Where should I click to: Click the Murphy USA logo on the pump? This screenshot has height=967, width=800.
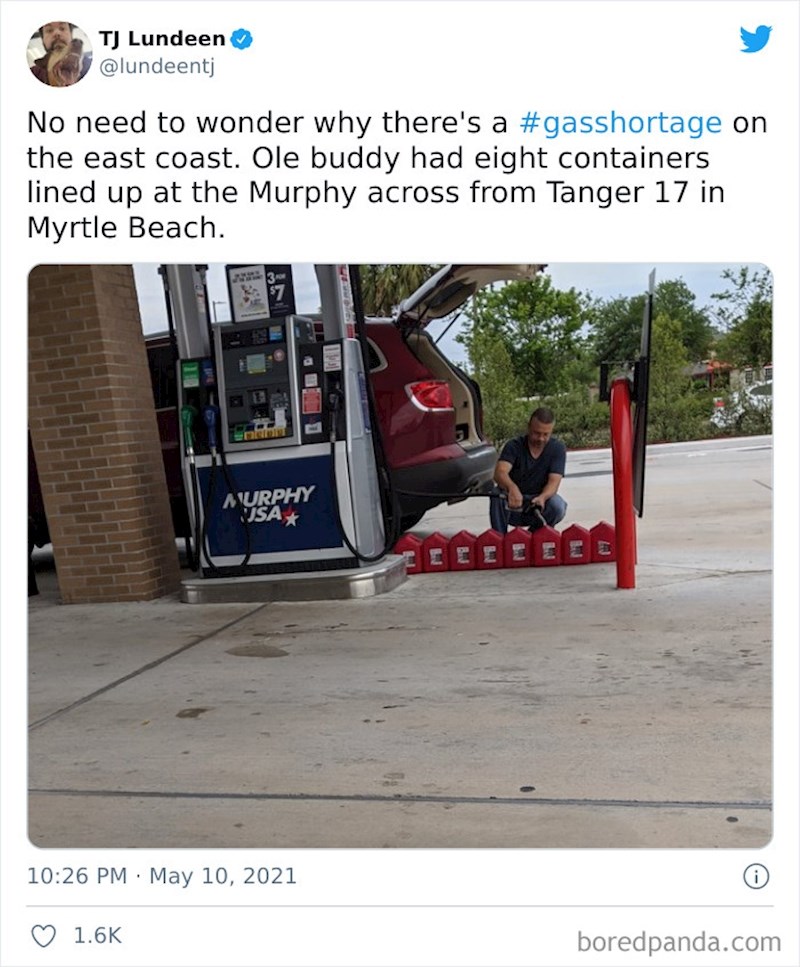pyautogui.click(x=268, y=504)
